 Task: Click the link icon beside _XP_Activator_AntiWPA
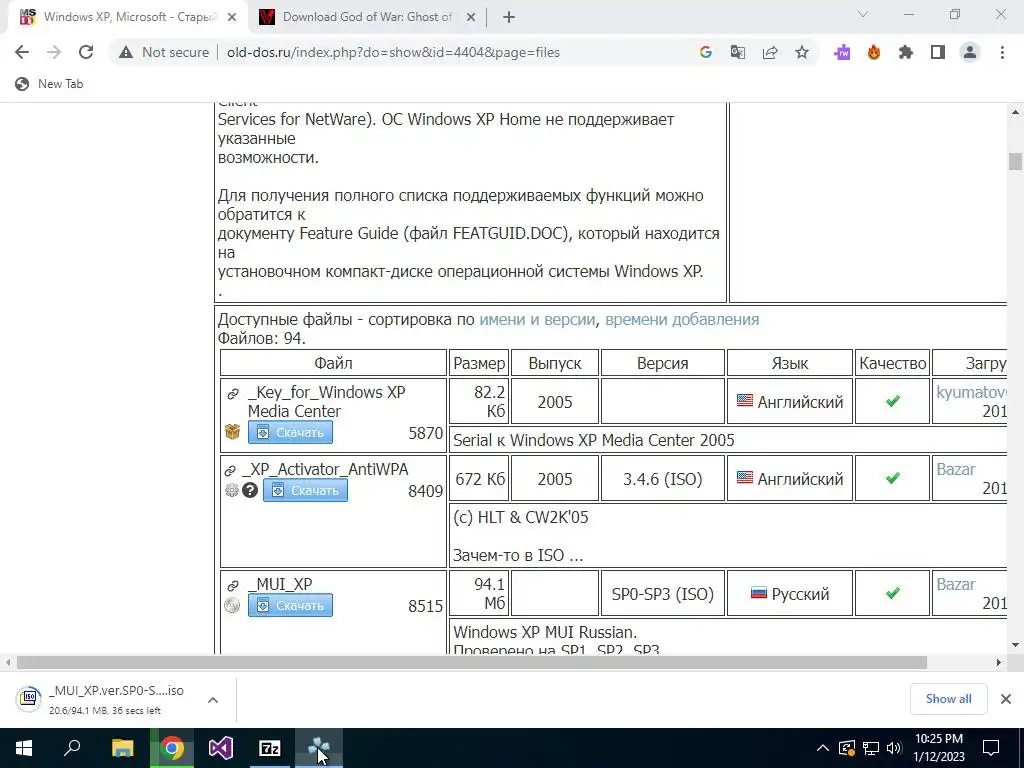[231, 470]
